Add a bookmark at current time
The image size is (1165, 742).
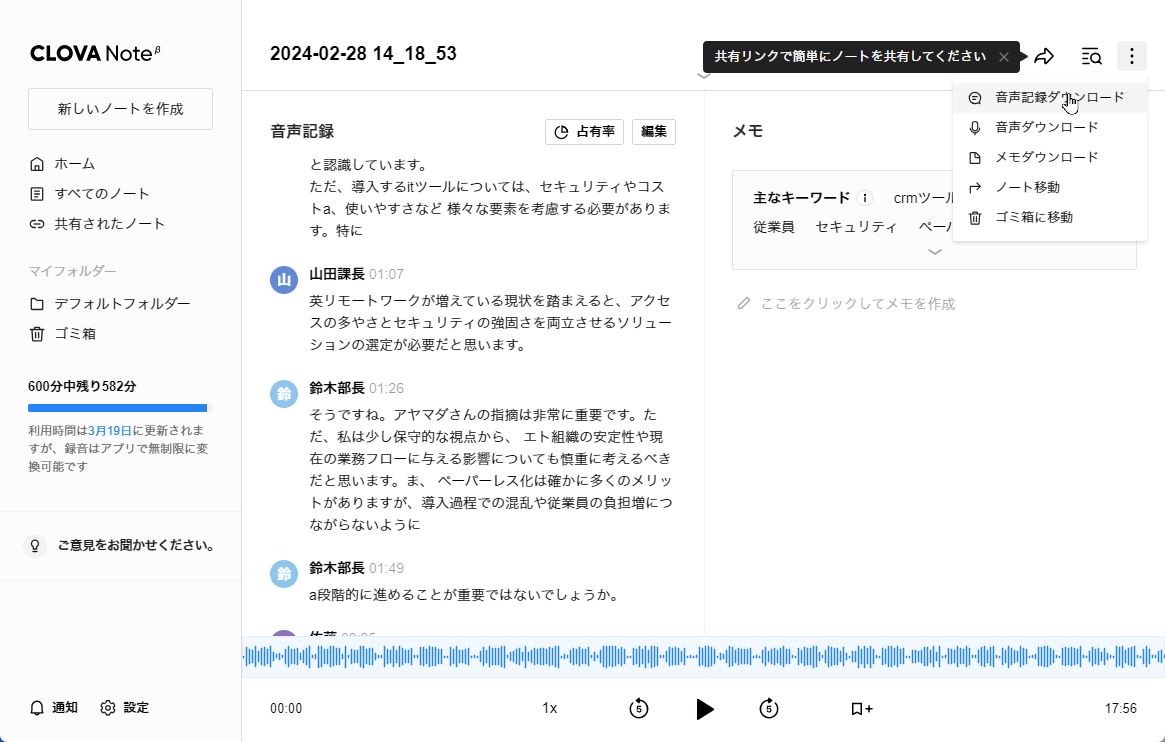[861, 708]
